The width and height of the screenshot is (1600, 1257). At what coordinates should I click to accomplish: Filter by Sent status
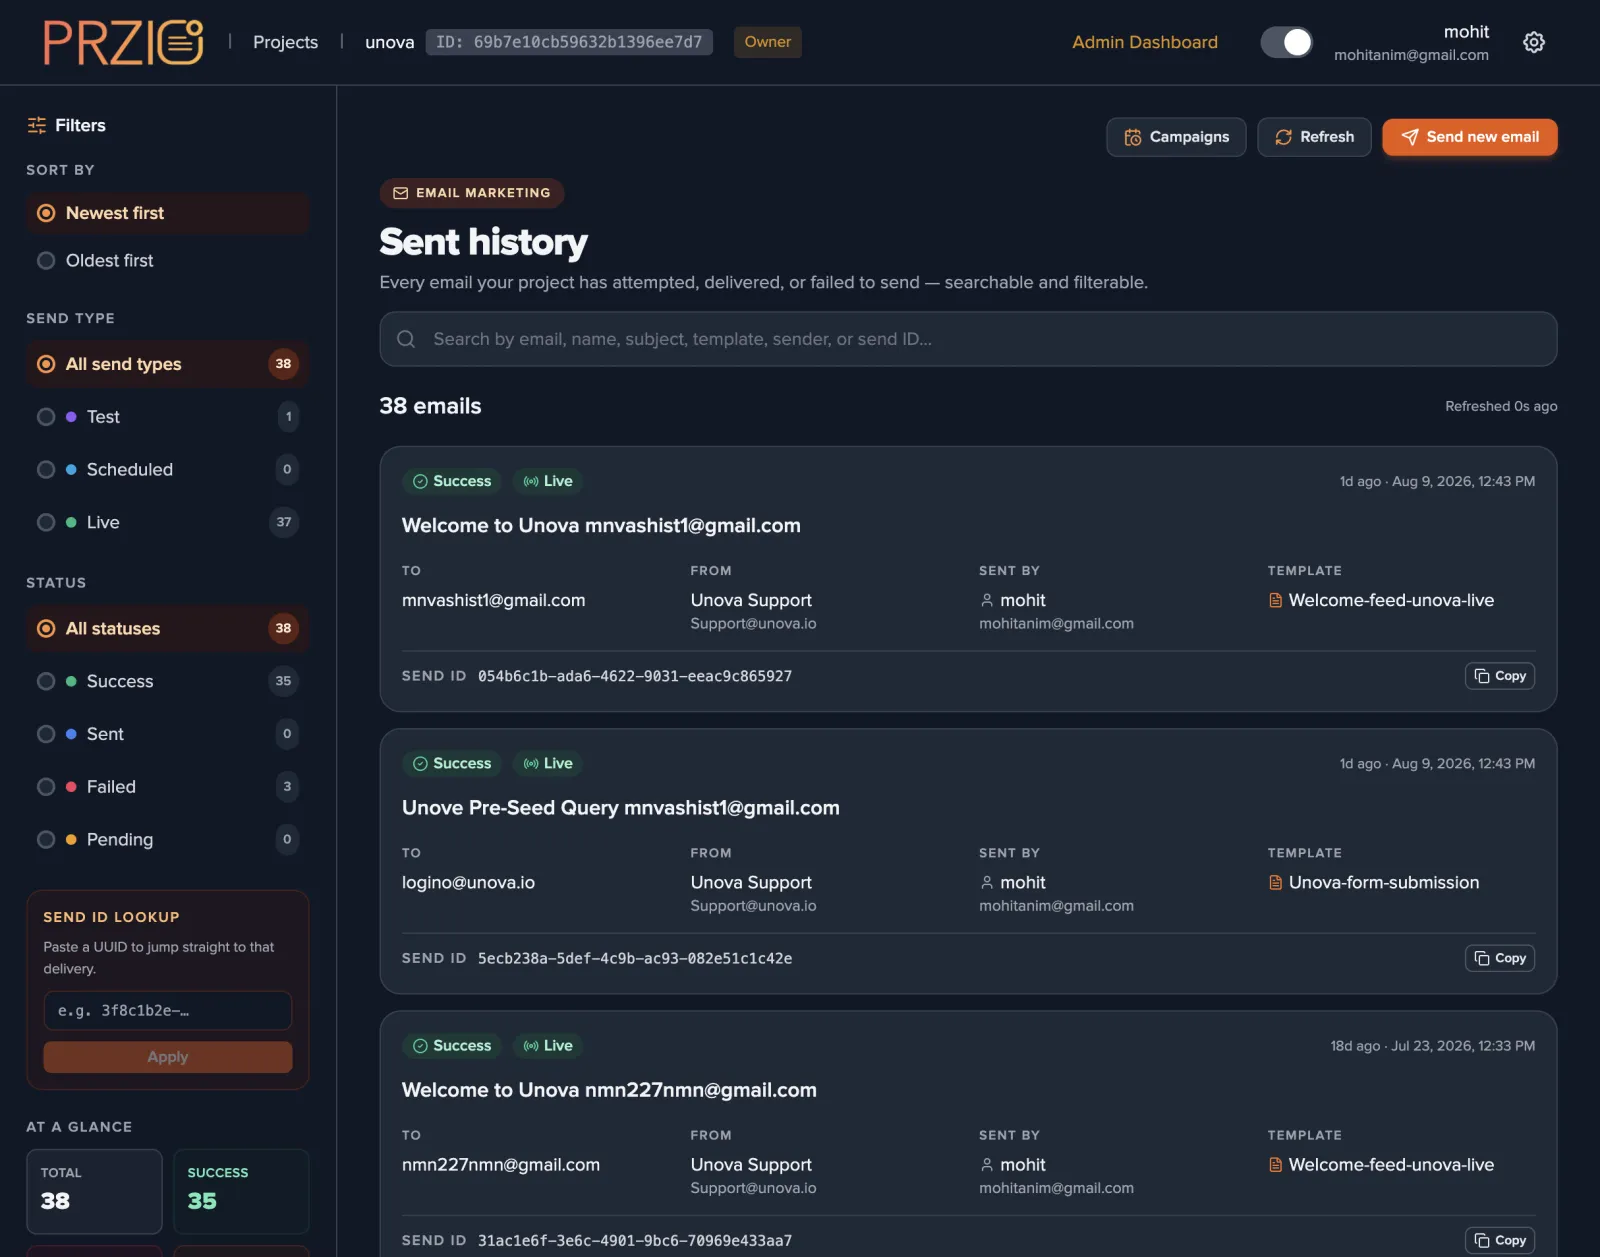(167, 734)
